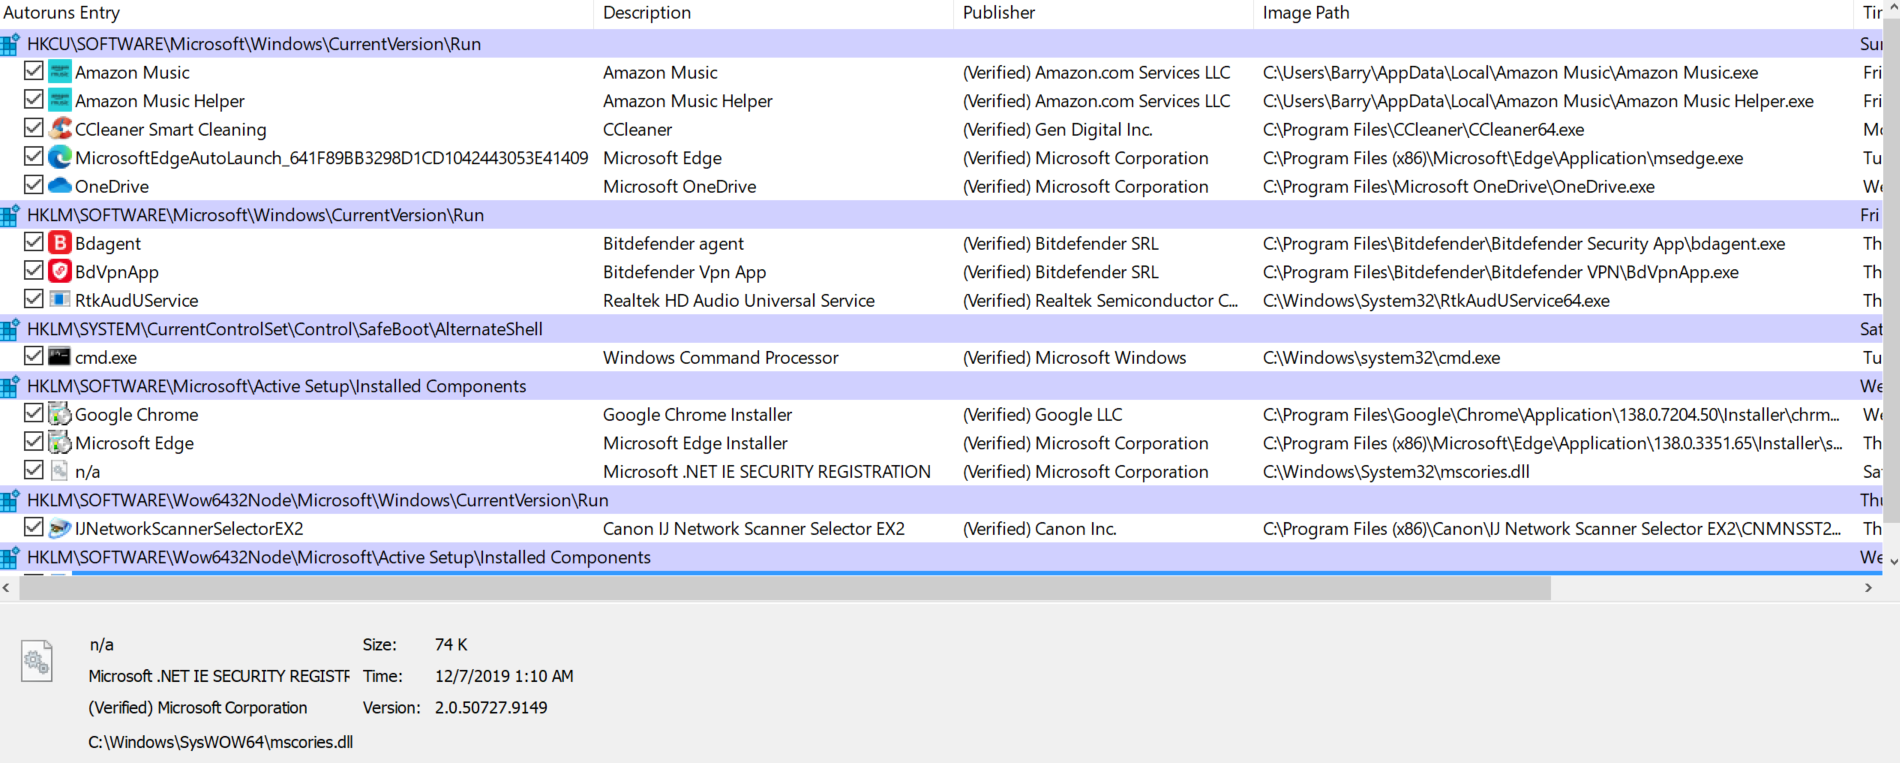Uncheck the OneDrive startup entry

click(x=34, y=185)
